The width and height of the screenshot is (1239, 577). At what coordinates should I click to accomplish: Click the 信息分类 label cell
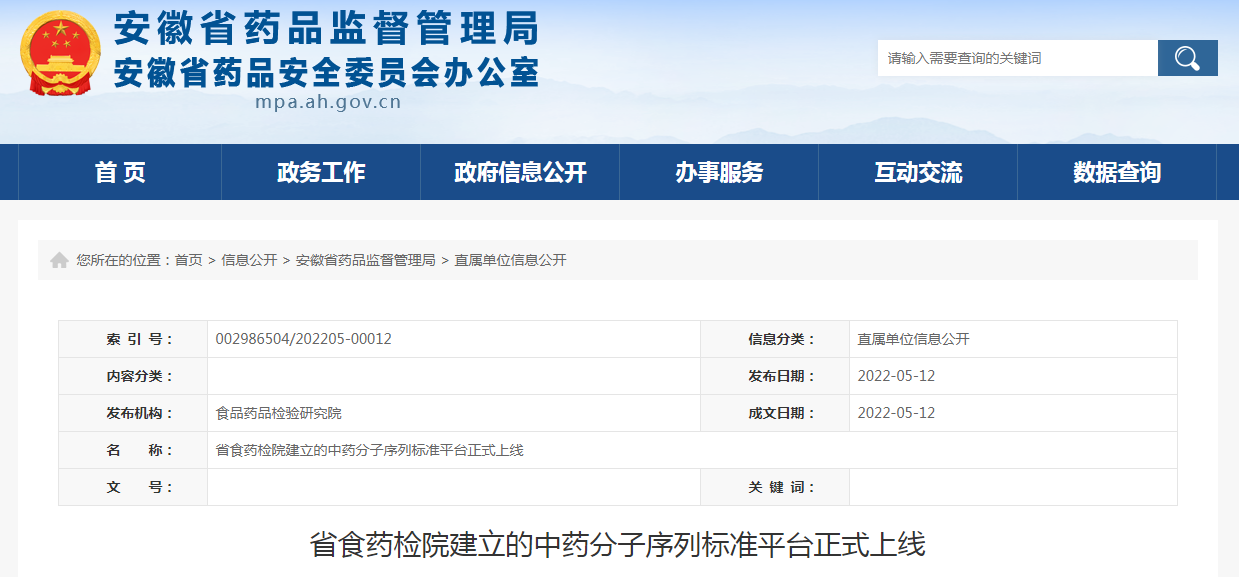point(775,339)
